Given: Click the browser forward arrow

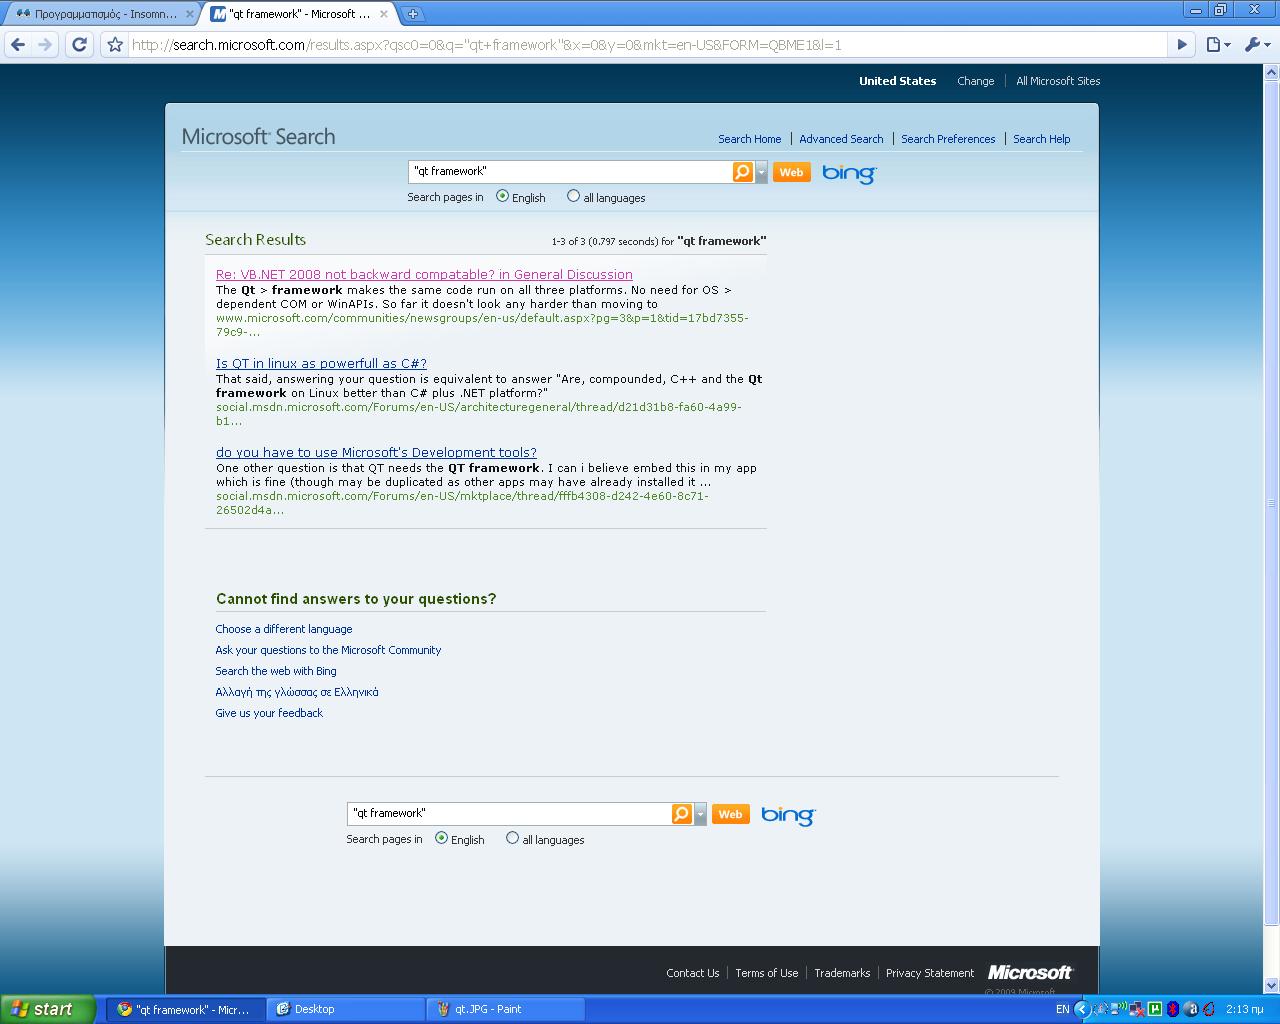Looking at the screenshot, I should click(x=45, y=44).
